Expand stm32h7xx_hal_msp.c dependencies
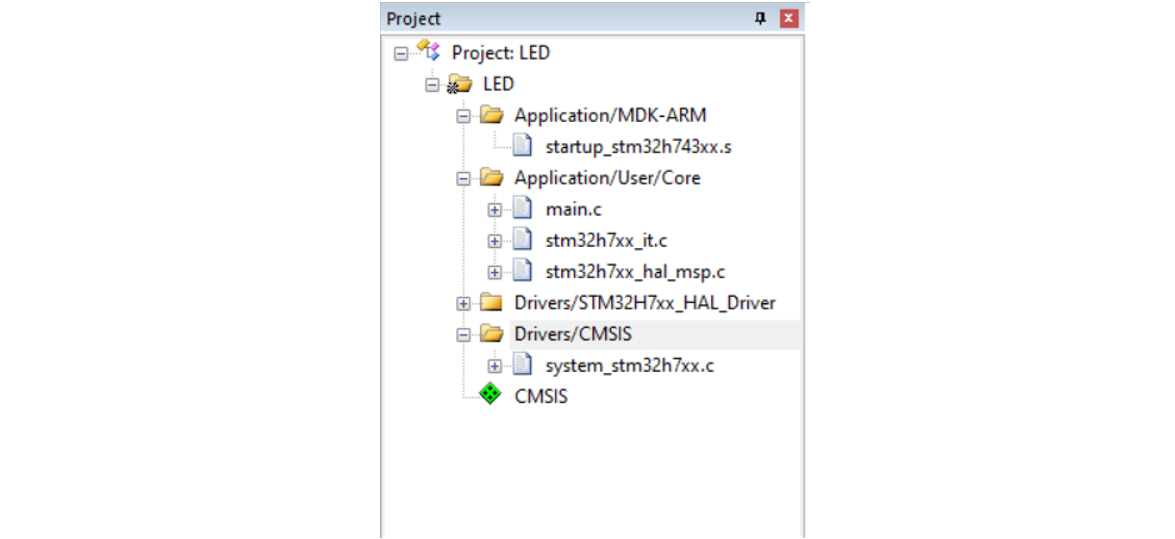The image size is (1175, 539). pos(494,273)
